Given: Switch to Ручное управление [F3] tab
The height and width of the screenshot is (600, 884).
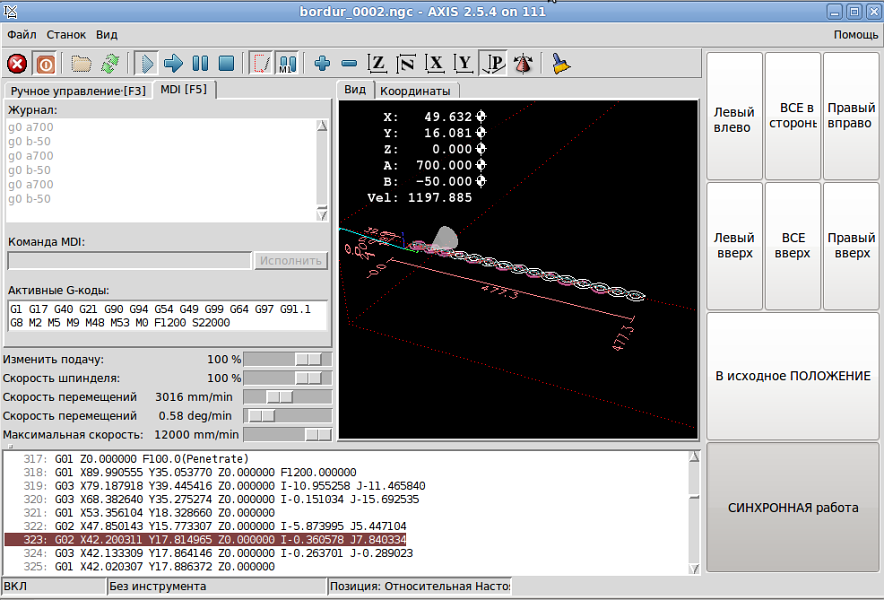Looking at the screenshot, I should 78,91.
